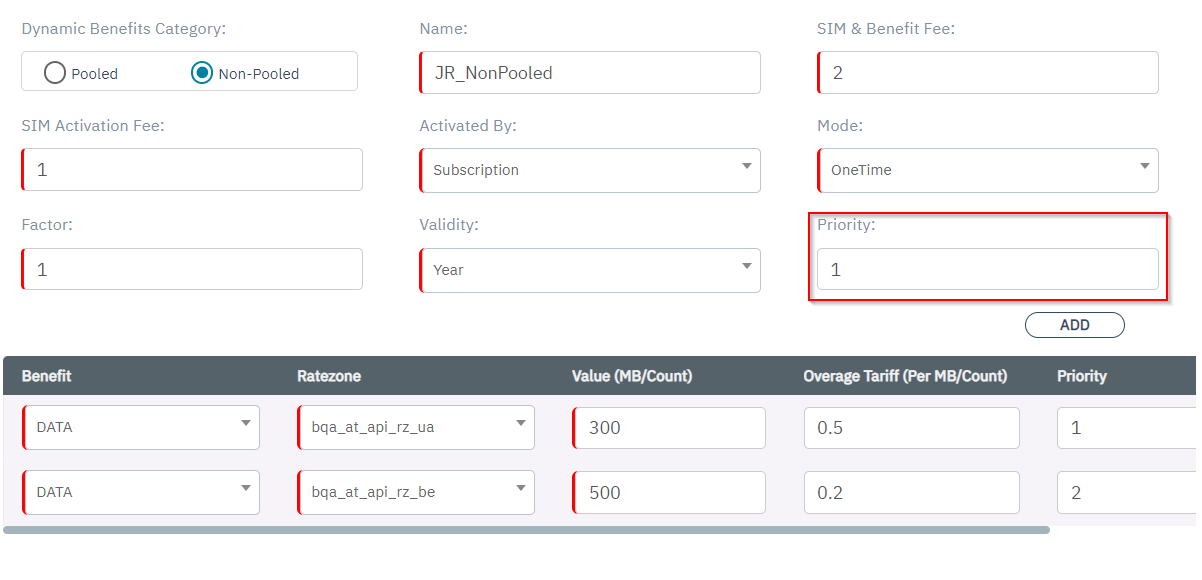Expand the bqa_at_api_rz_be ratezone dropdown
The height and width of the screenshot is (580, 1202).
click(x=416, y=492)
